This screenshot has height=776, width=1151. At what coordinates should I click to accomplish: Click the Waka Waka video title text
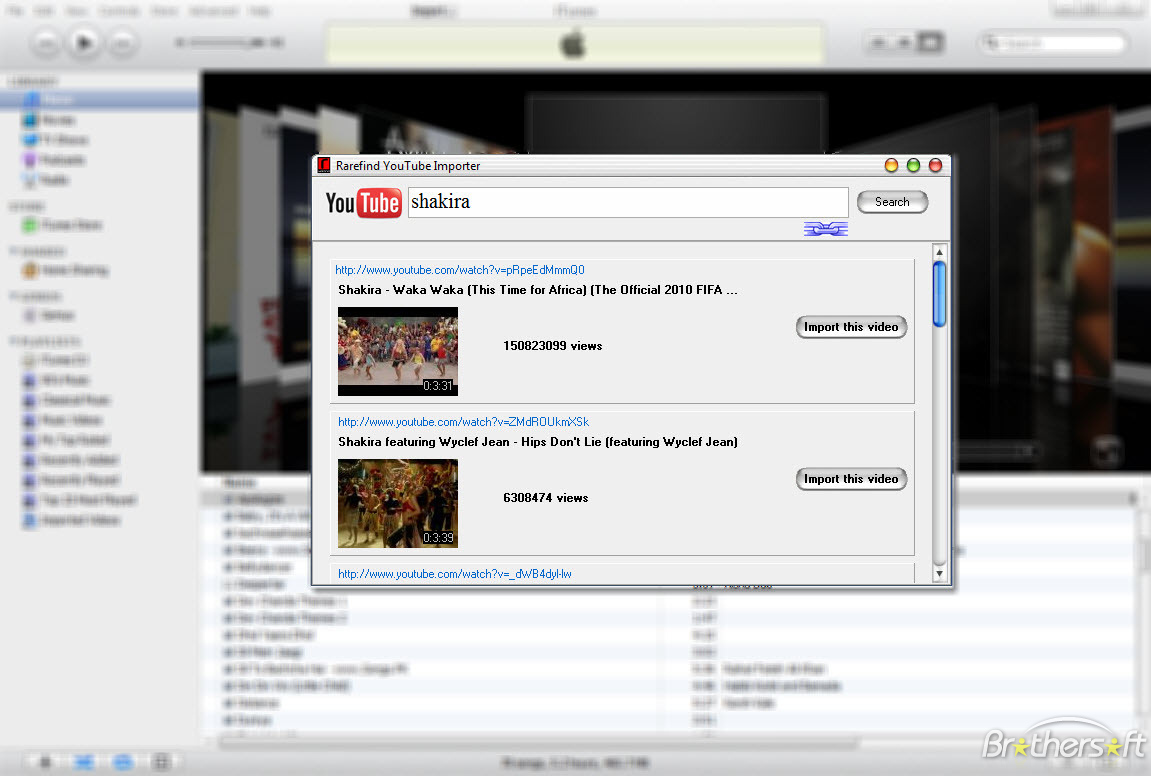(x=538, y=289)
